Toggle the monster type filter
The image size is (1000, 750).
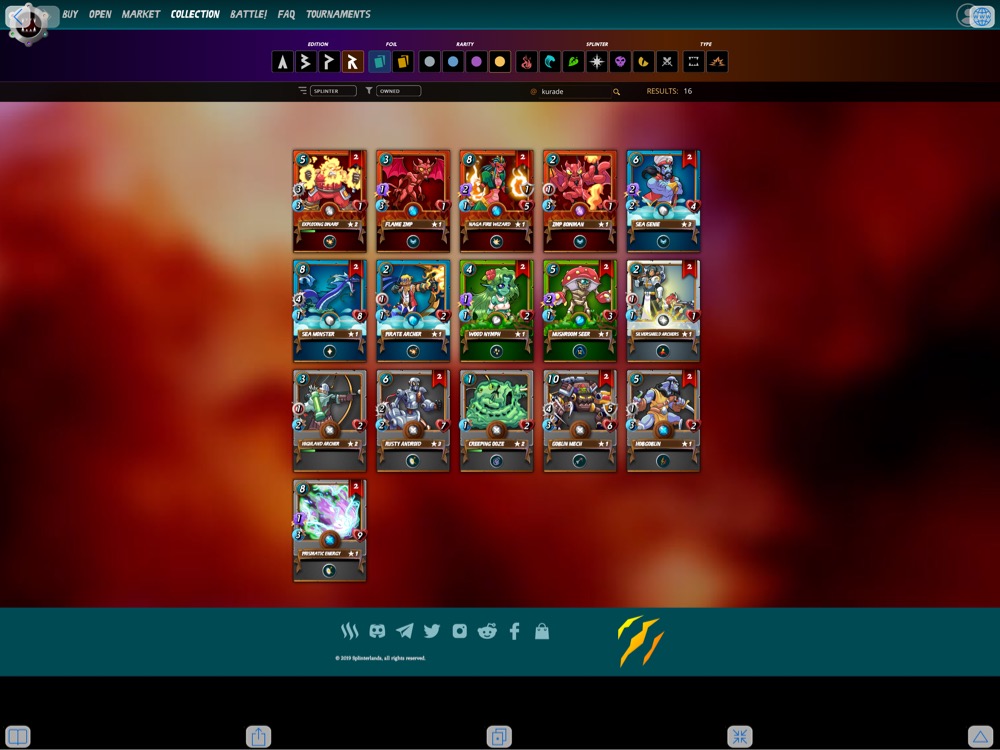point(693,62)
